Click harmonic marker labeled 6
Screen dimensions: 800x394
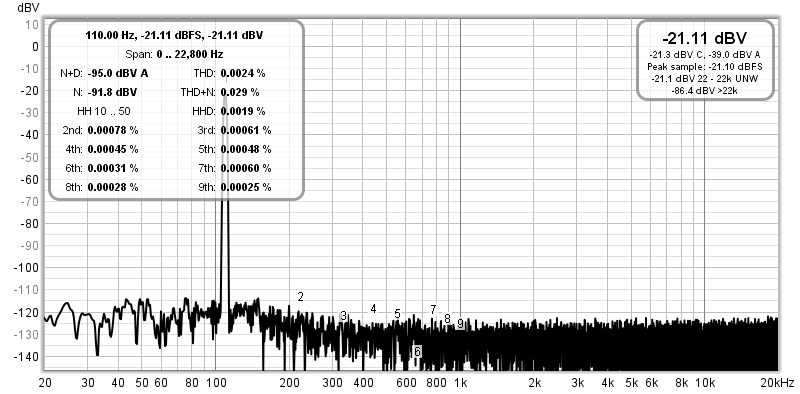click(x=417, y=351)
